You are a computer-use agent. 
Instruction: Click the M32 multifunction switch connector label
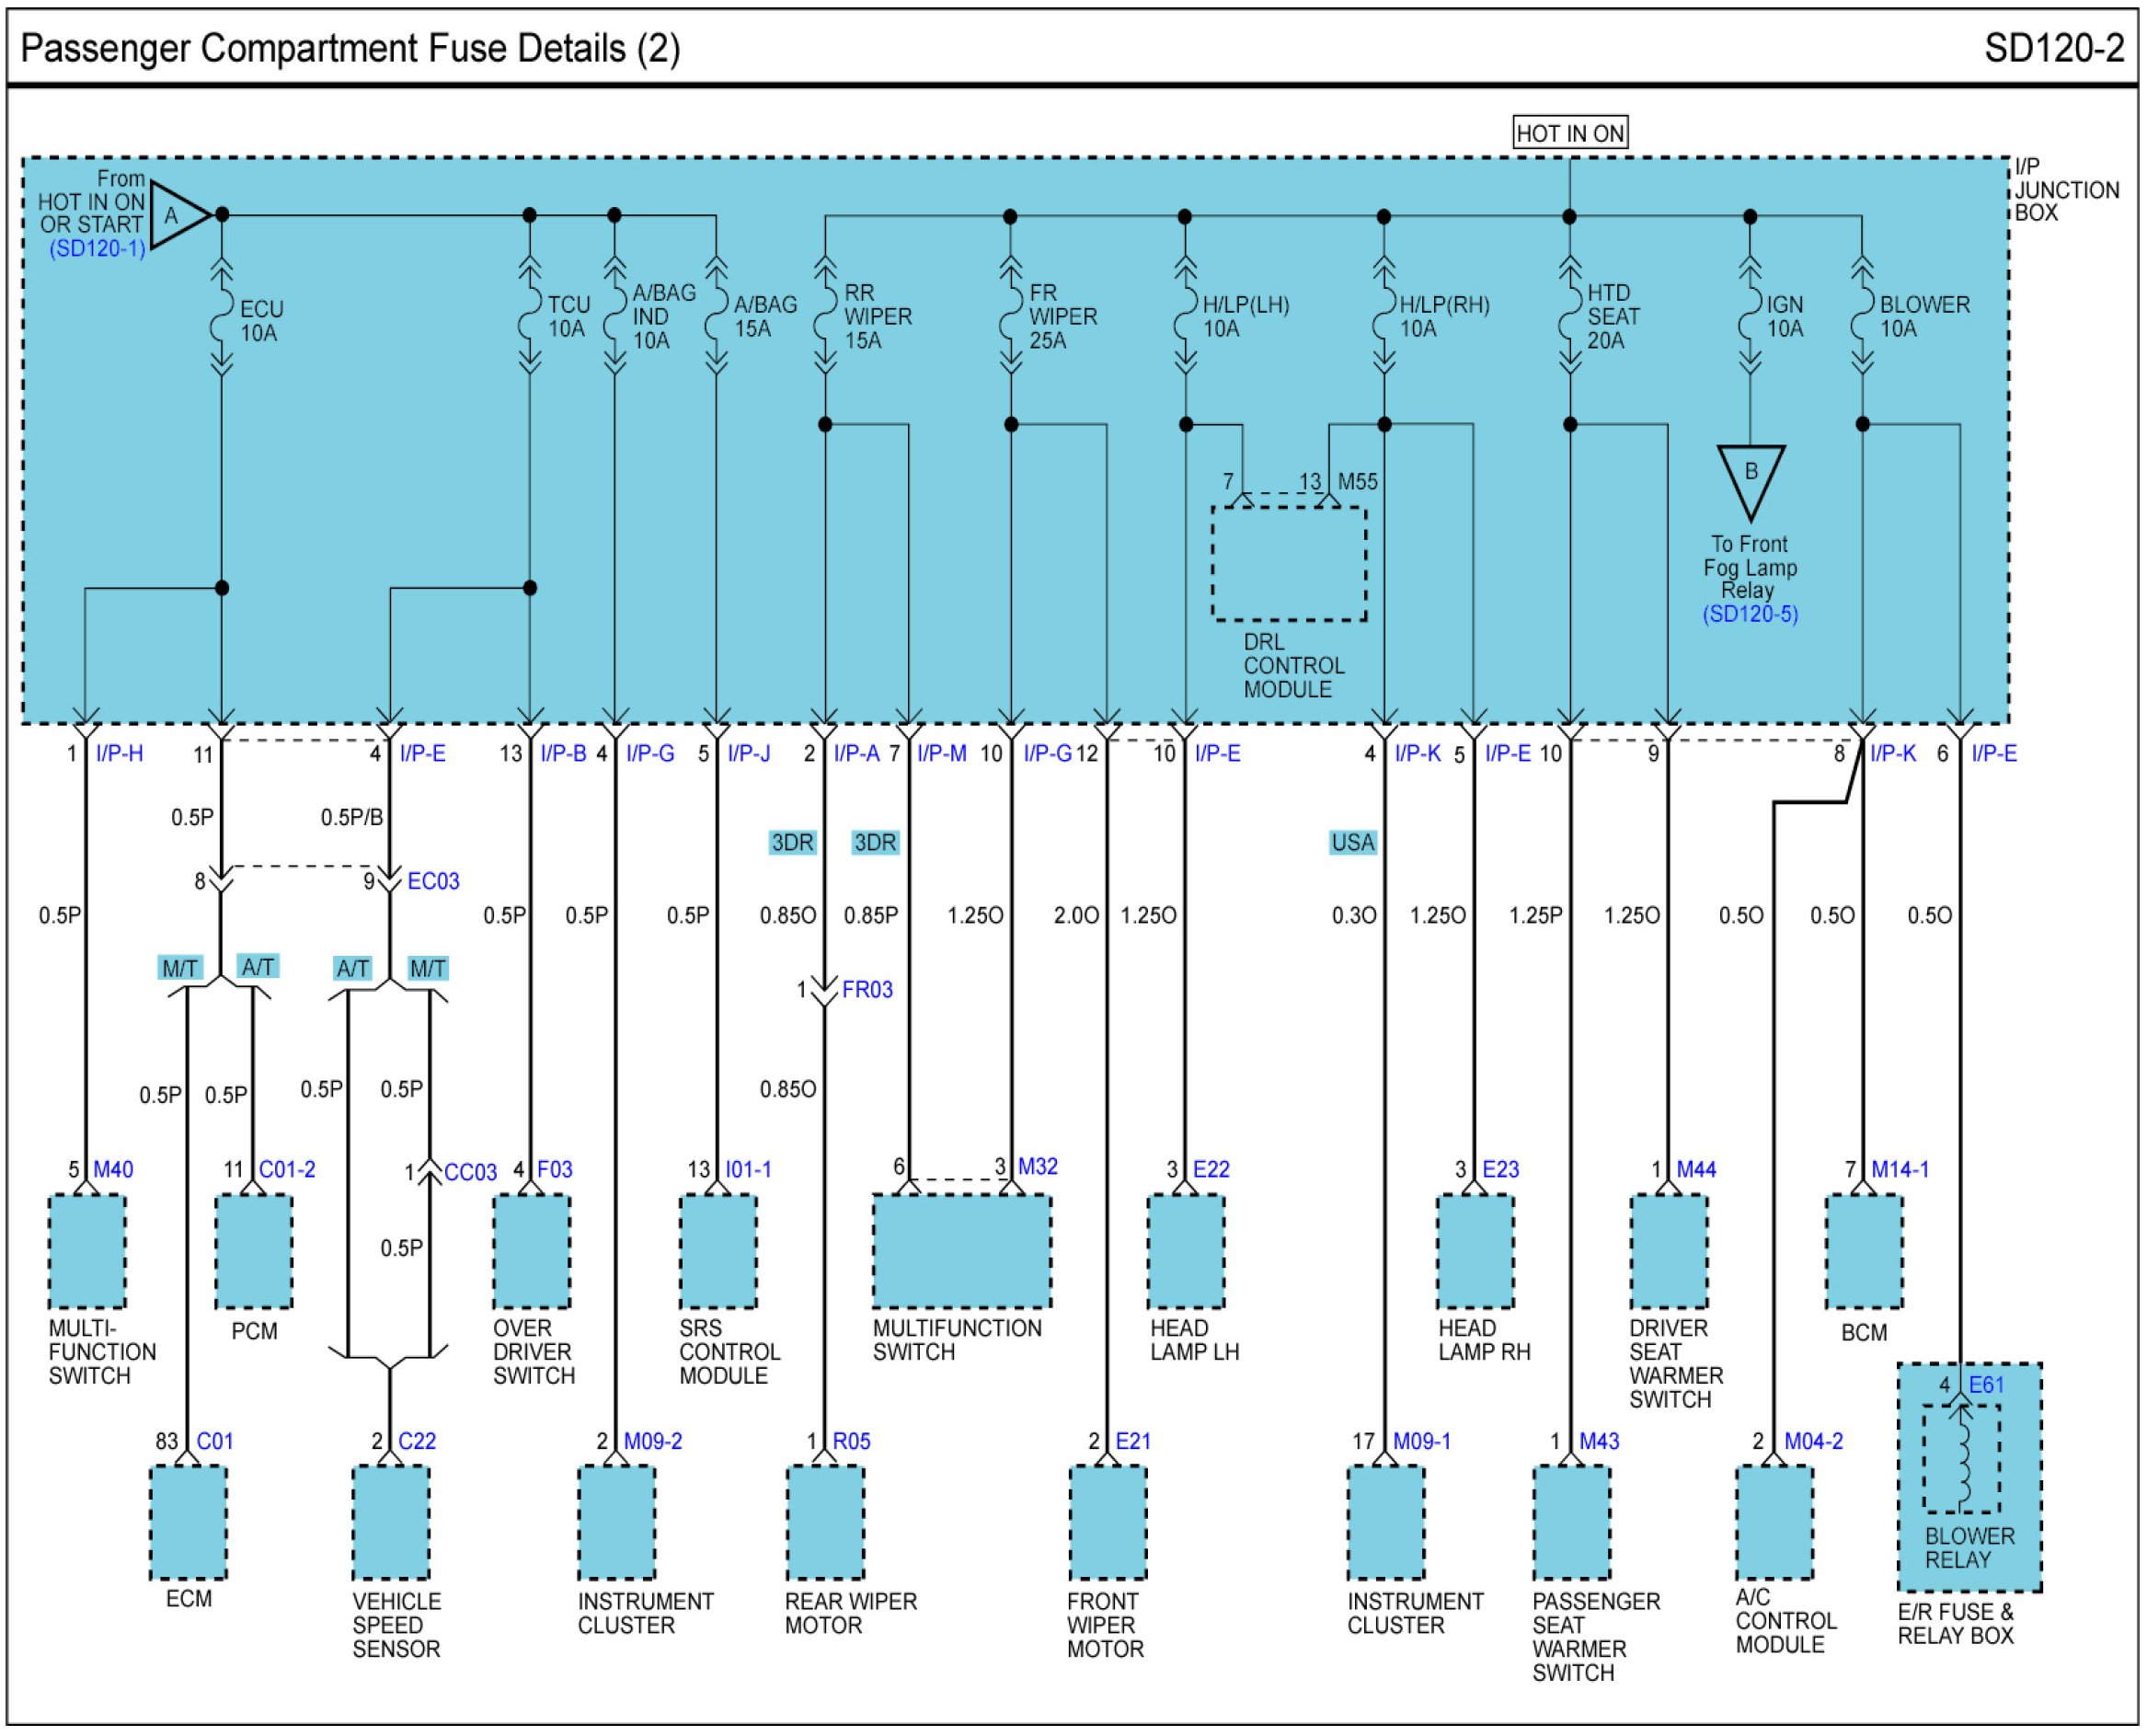click(x=1037, y=1167)
